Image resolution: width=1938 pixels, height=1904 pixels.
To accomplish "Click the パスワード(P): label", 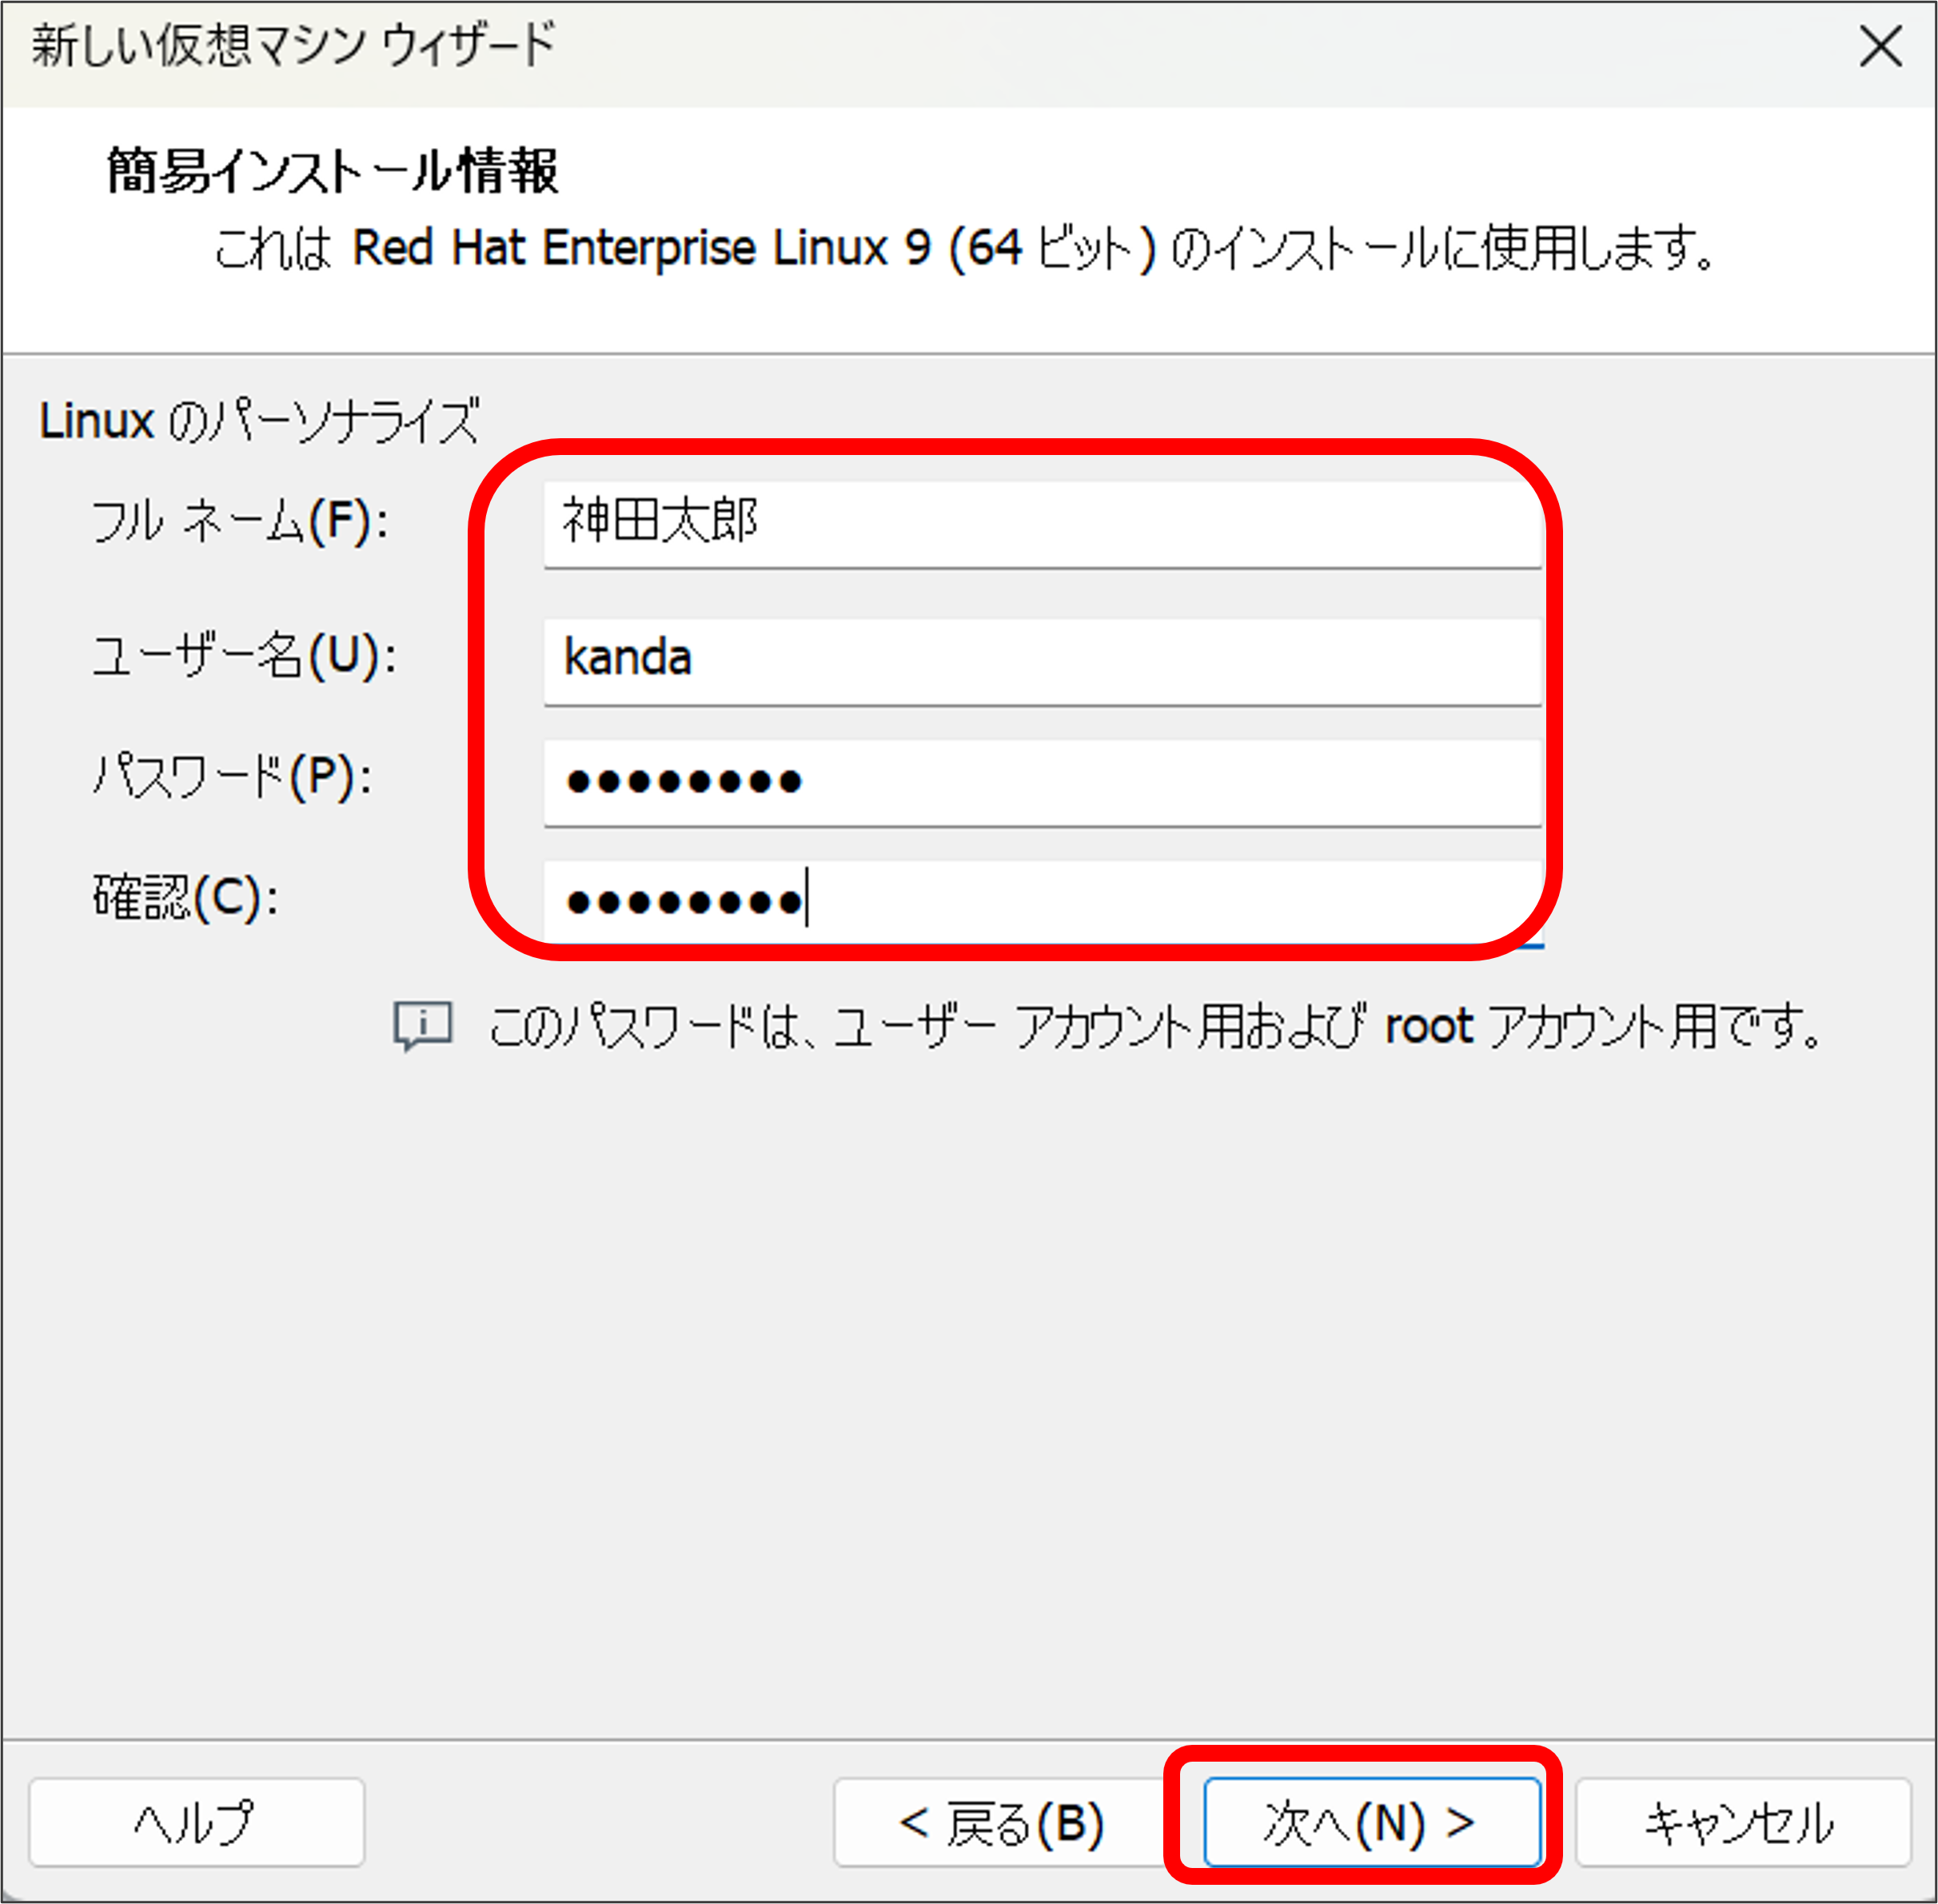I will [232, 777].
